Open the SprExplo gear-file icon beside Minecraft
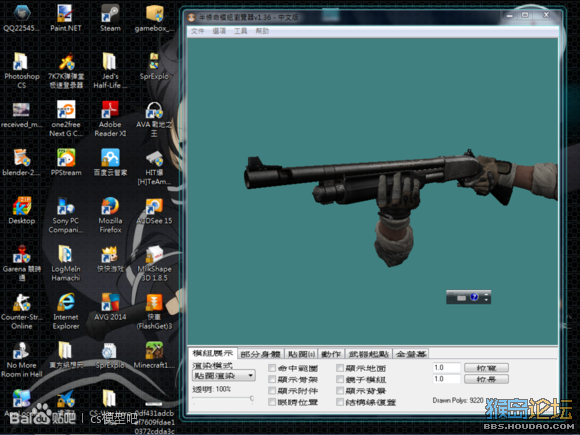 pyautogui.click(x=110, y=354)
